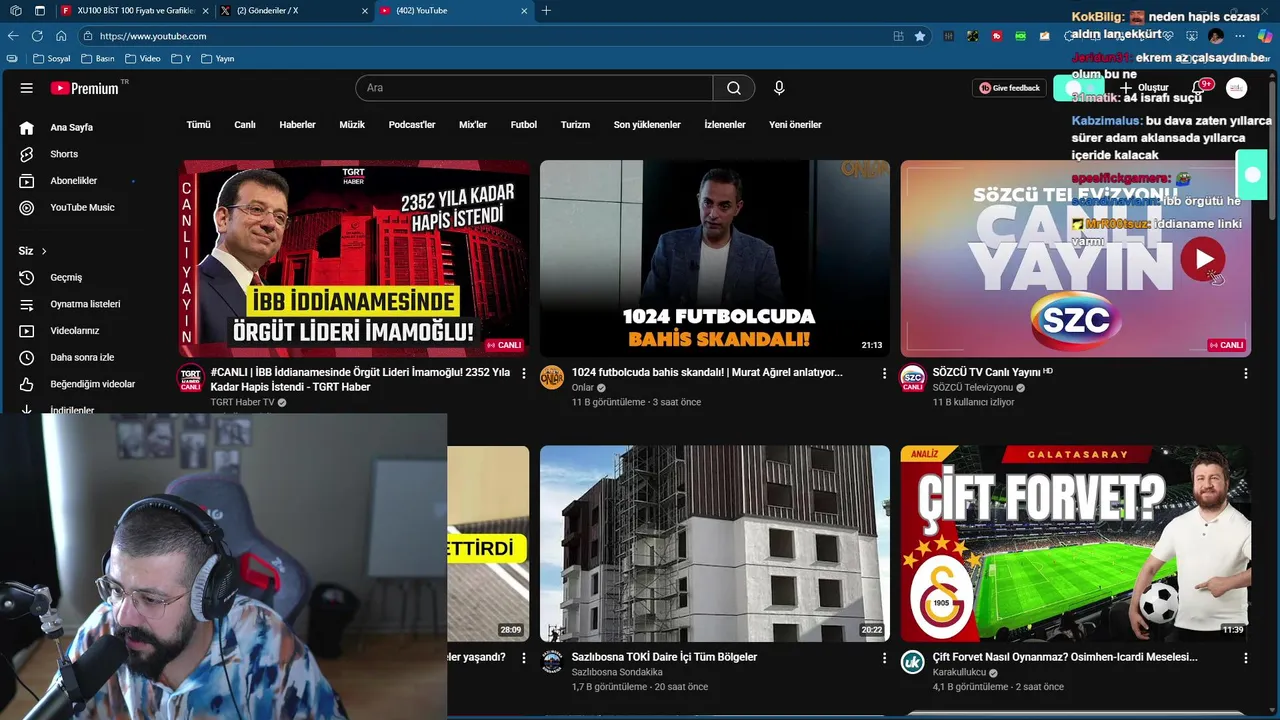The height and width of the screenshot is (720, 1280).
Task: Go back in the browser
Action: (13, 36)
